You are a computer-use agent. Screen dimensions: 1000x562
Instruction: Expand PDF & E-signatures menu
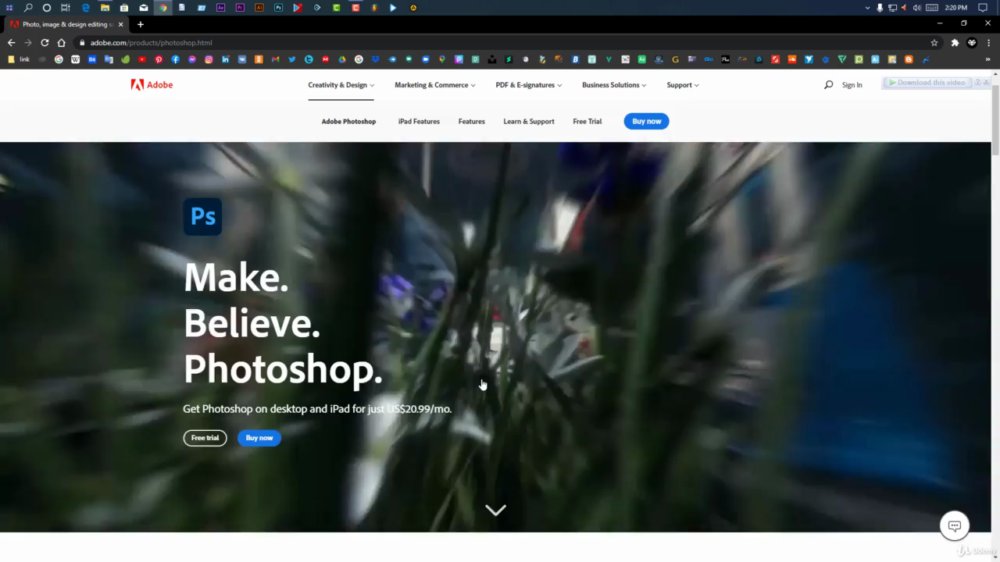point(528,85)
